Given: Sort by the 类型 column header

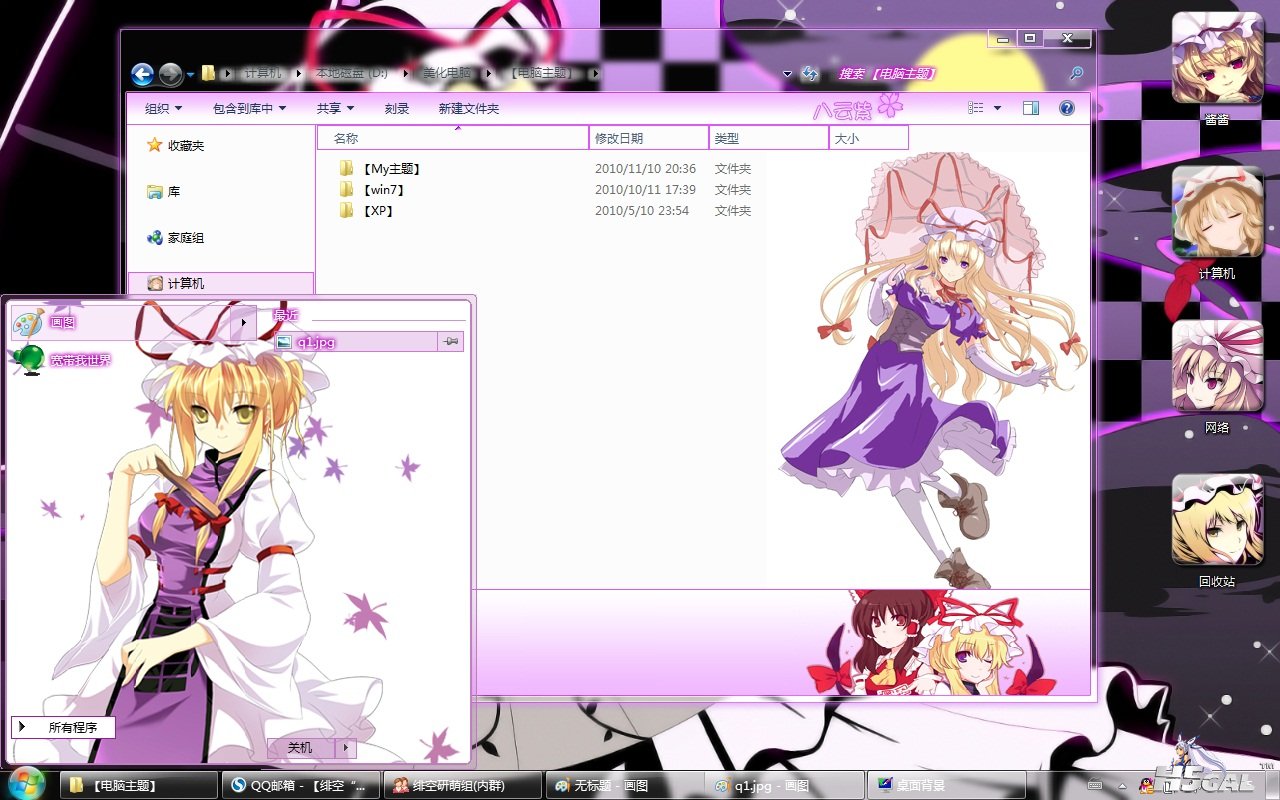Looking at the screenshot, I should (769, 138).
